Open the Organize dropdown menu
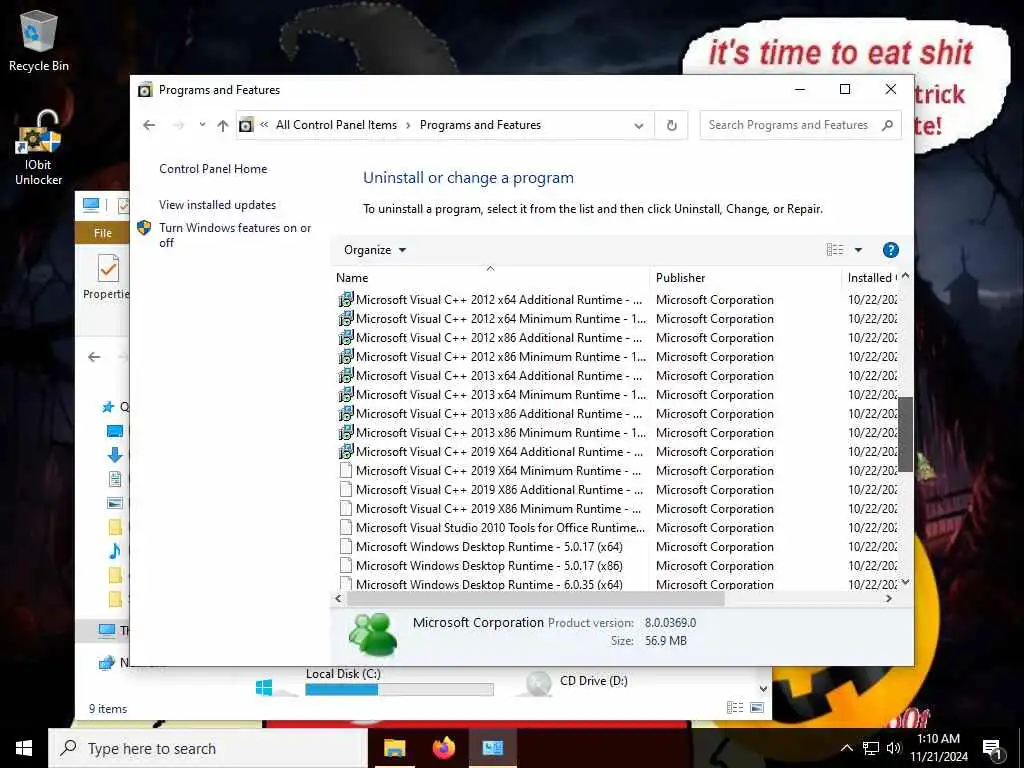The width and height of the screenshot is (1024, 768). click(375, 250)
